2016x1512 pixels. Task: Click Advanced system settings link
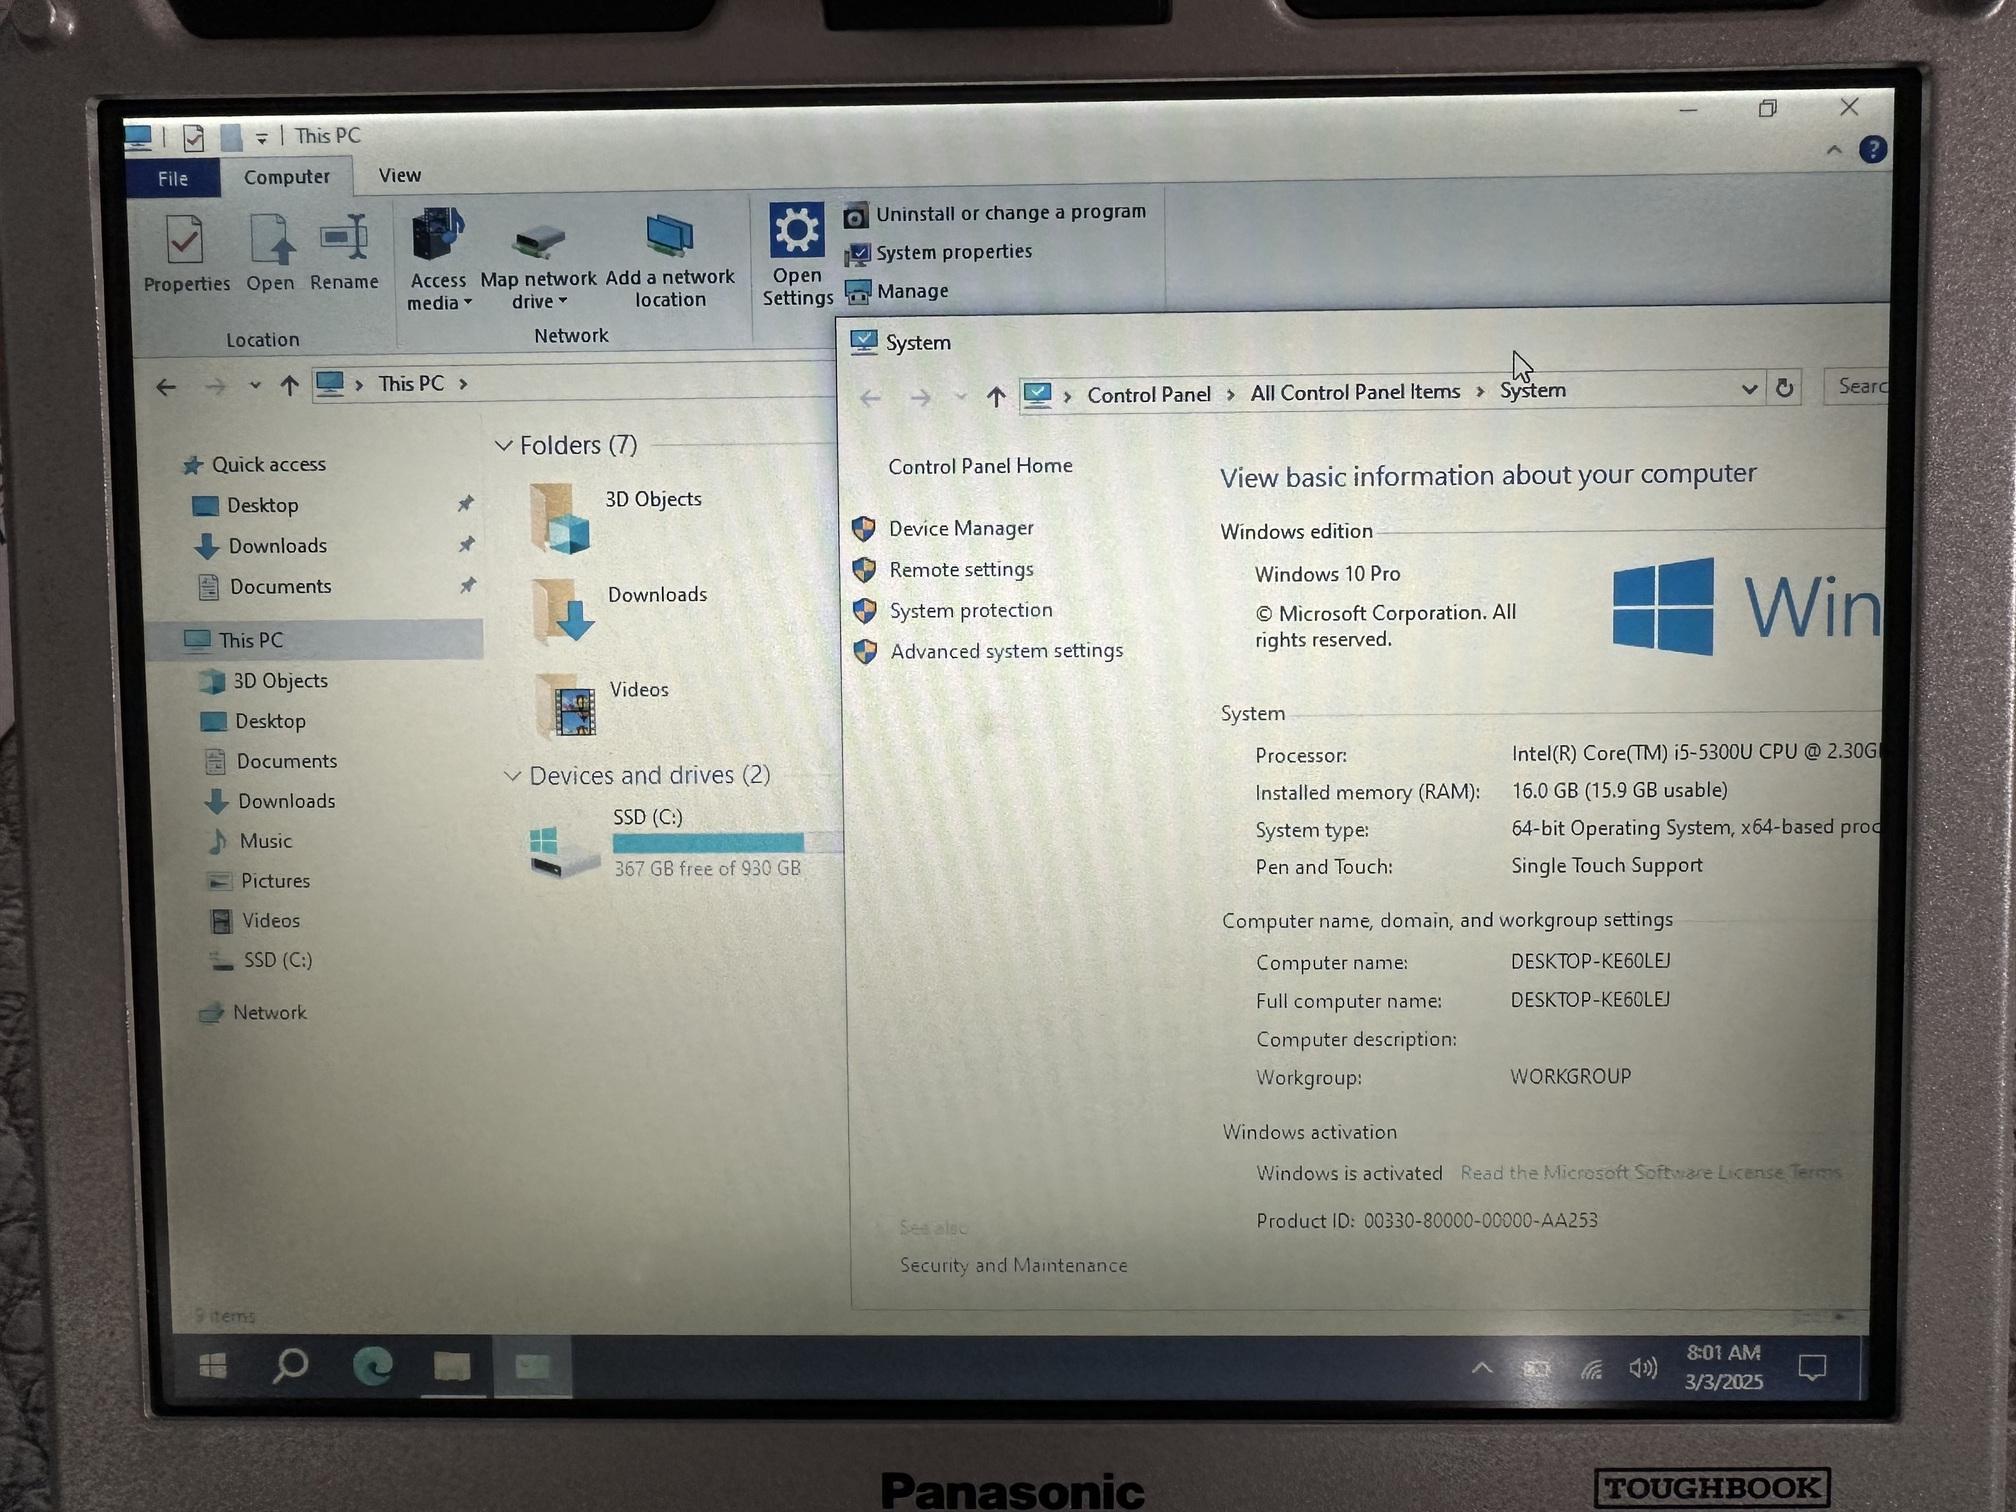(x=1006, y=651)
